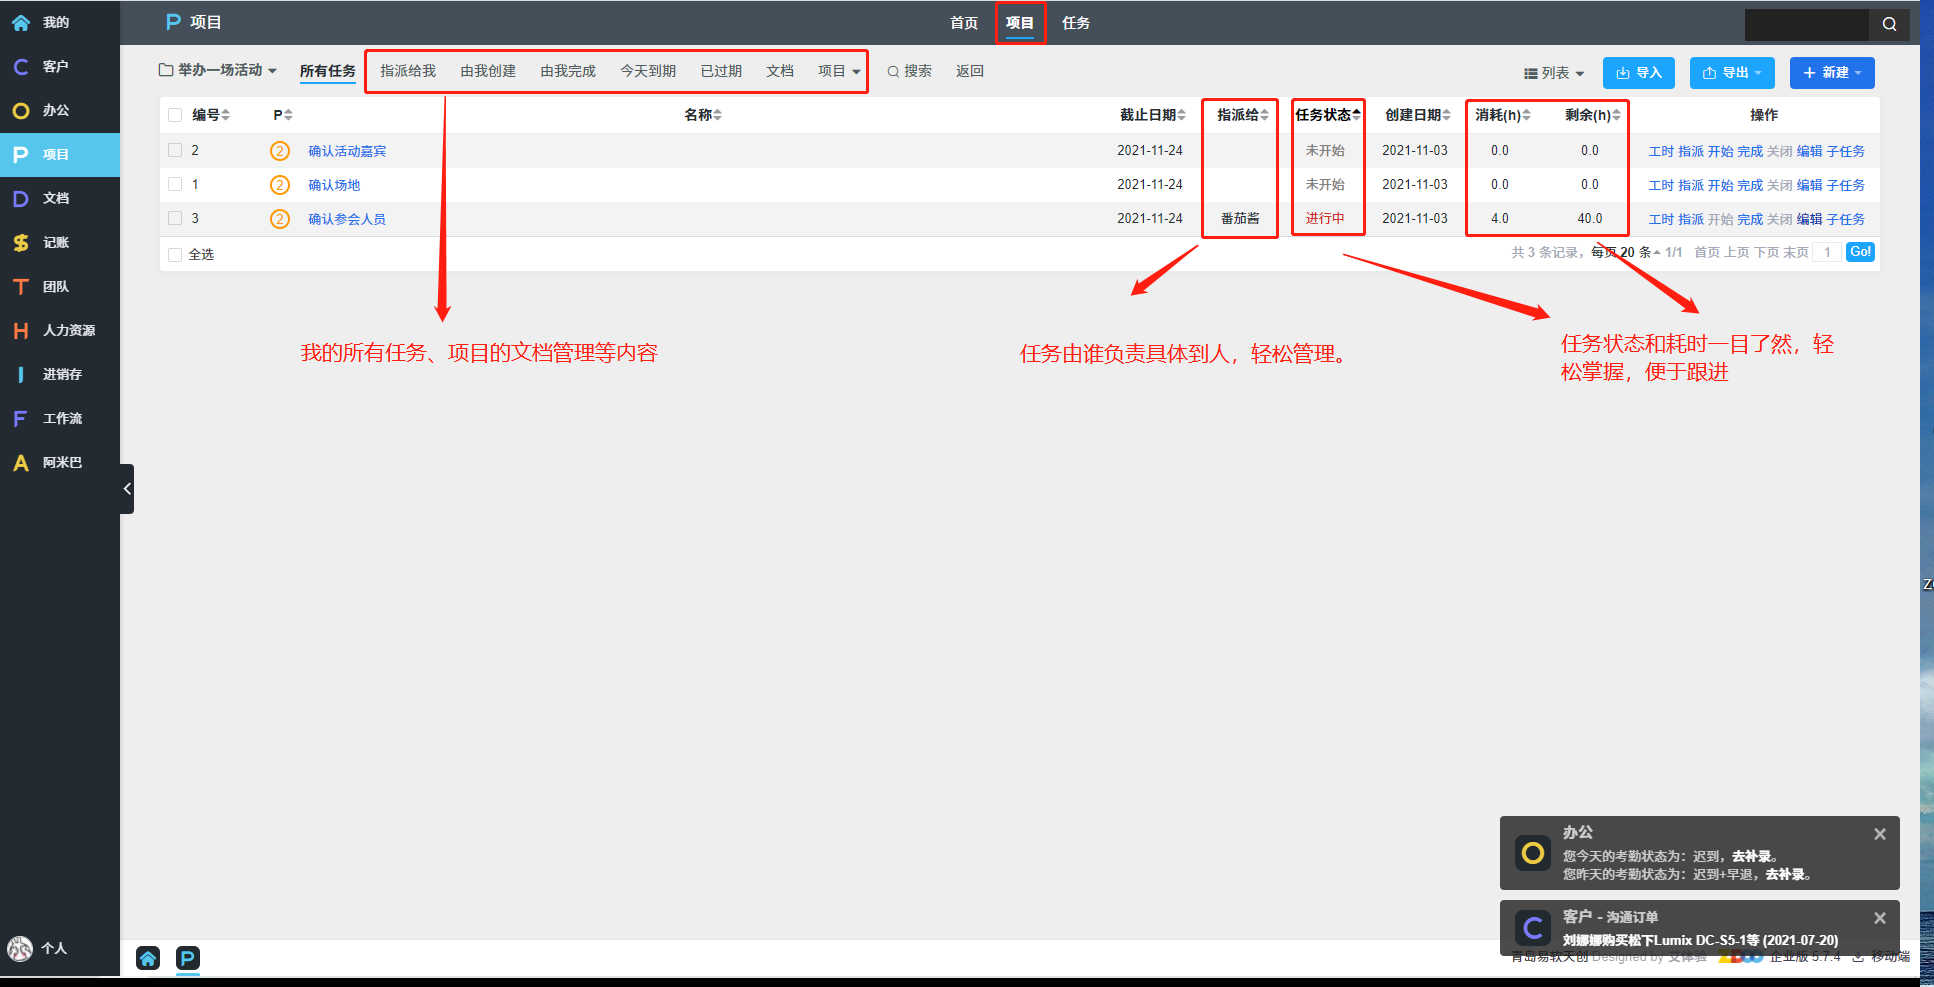Viewport: 1934px width, 987px height.
Task: Open the 文档 filter tab in toolbar
Action: [x=780, y=71]
